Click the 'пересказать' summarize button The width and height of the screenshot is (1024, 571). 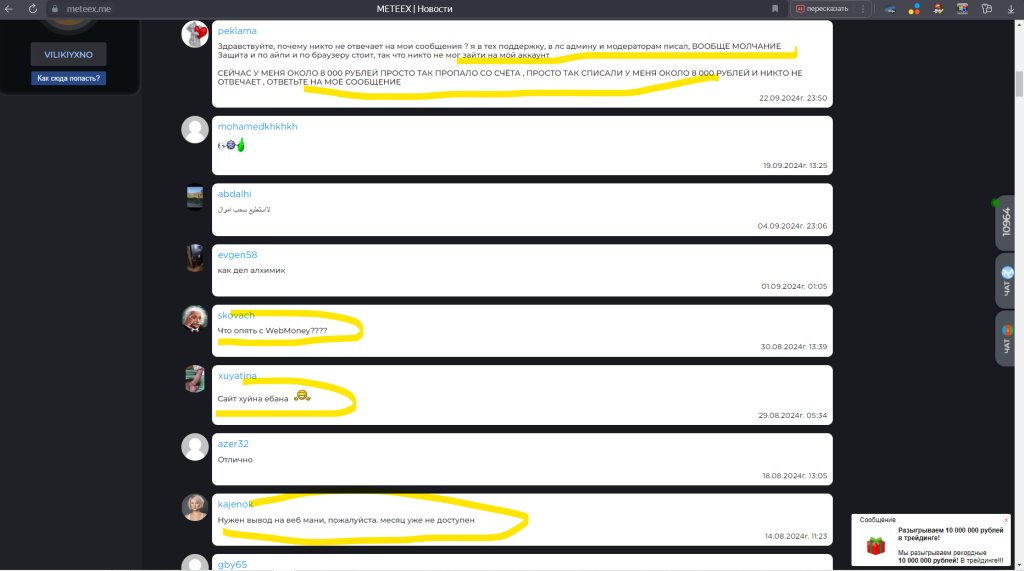point(822,9)
